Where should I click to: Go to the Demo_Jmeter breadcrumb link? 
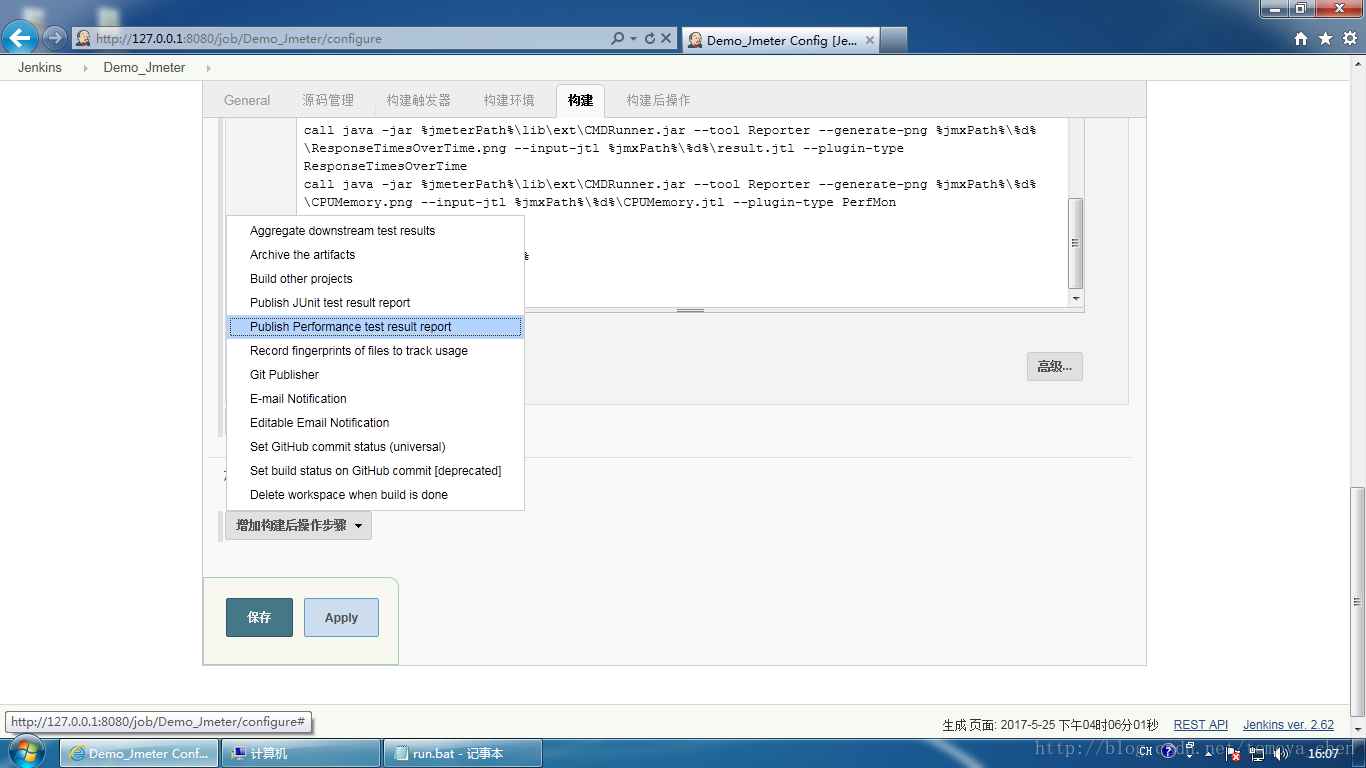point(144,68)
